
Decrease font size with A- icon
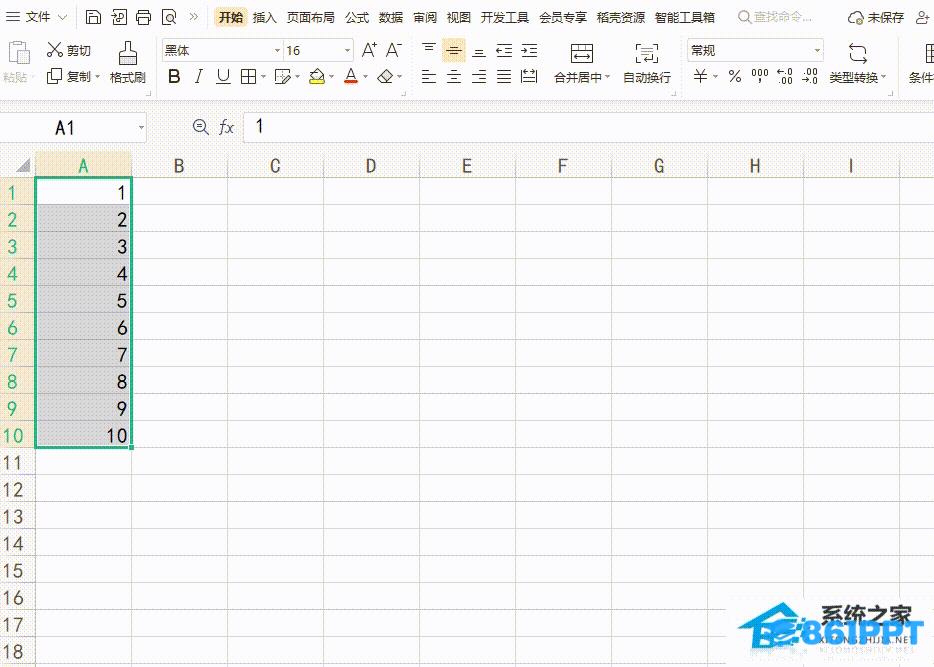coord(394,50)
